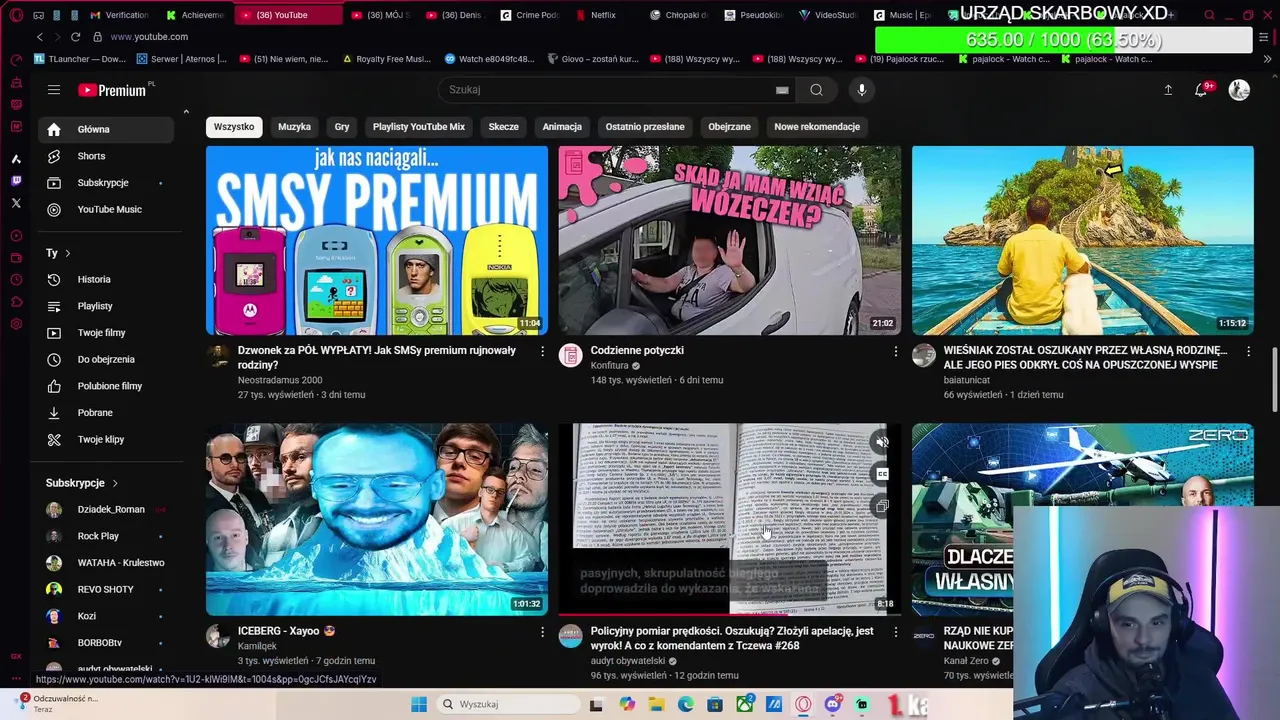Open Neostradamus 2000 channel avatar
1280x720 pixels.
point(218,356)
